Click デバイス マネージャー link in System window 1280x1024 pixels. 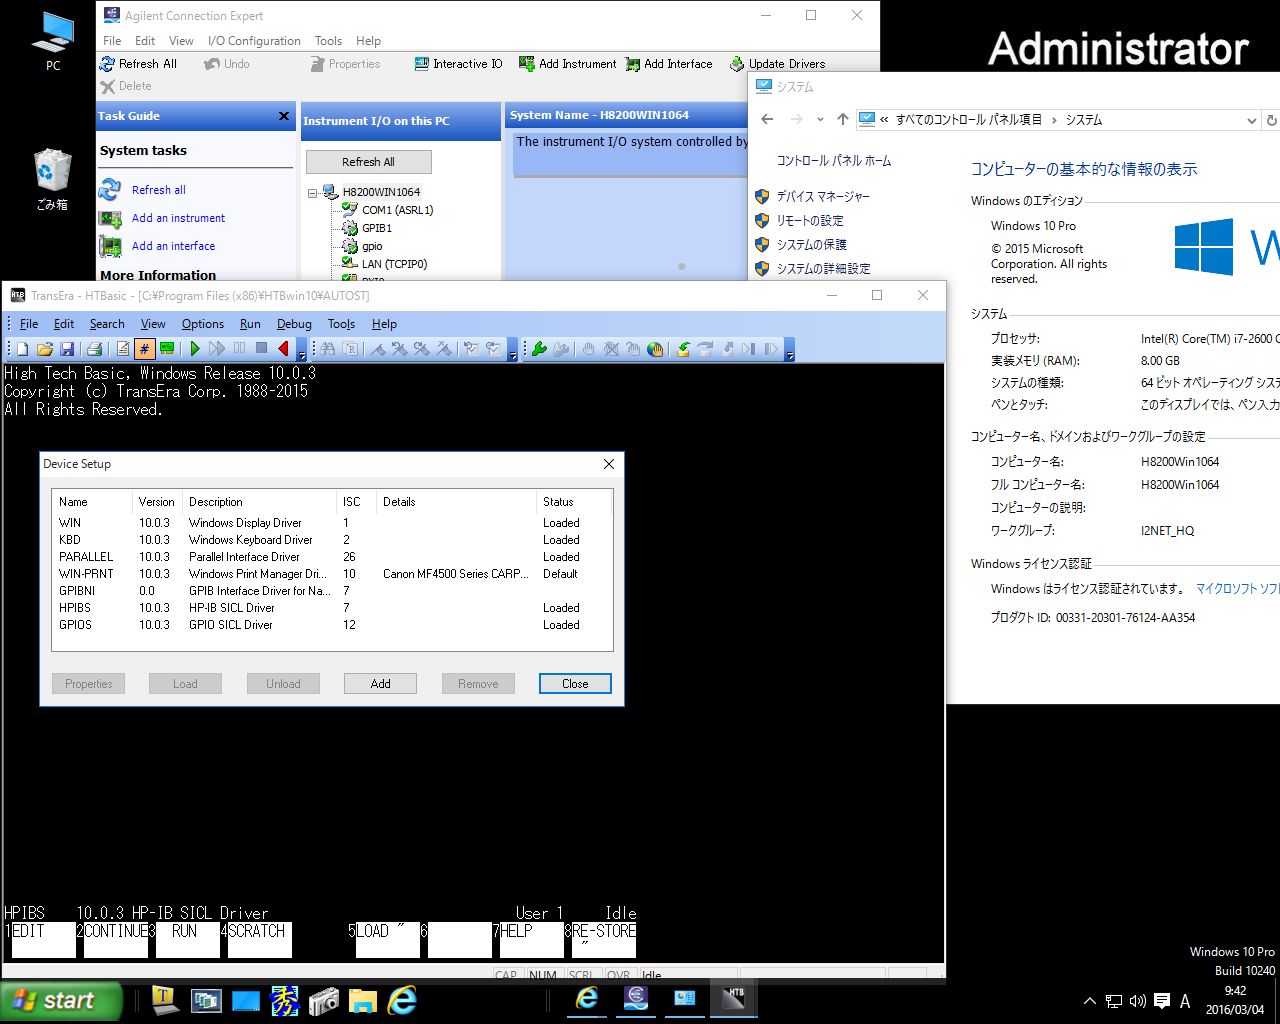coord(823,197)
